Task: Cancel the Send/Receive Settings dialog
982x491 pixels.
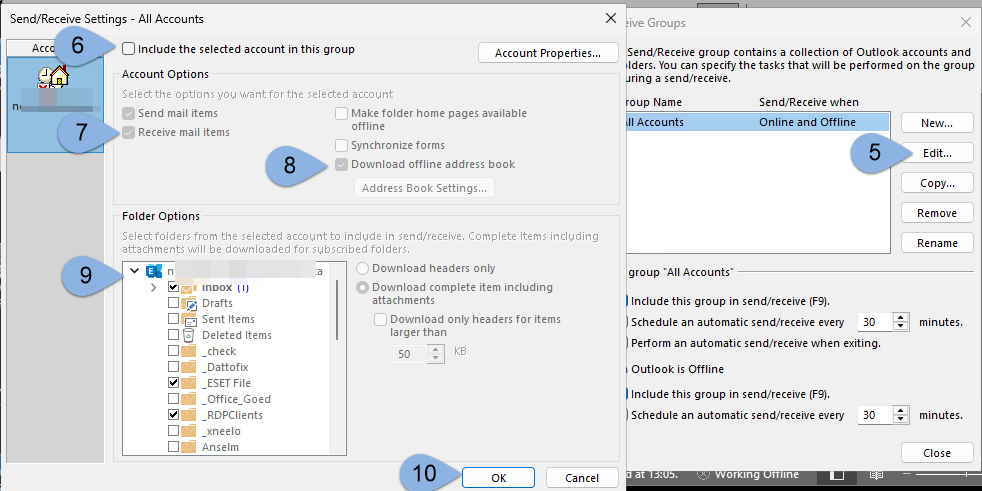Action: pos(582,478)
